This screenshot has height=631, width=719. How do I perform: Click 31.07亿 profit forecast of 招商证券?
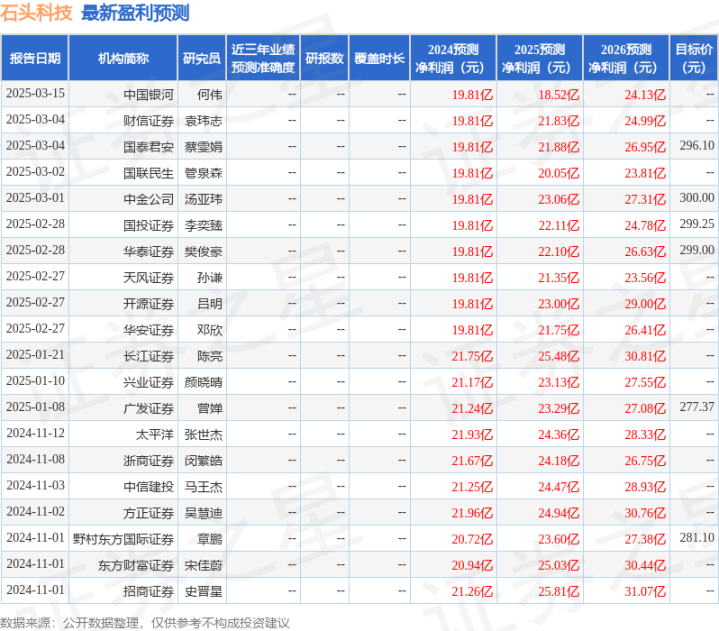coord(645,592)
